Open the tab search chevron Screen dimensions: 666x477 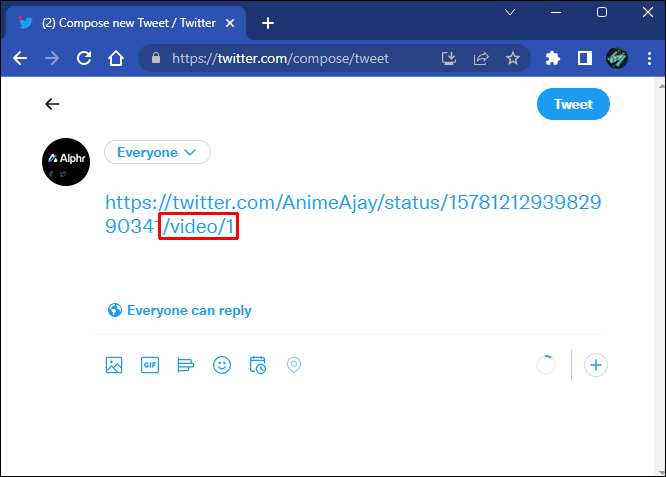click(510, 12)
